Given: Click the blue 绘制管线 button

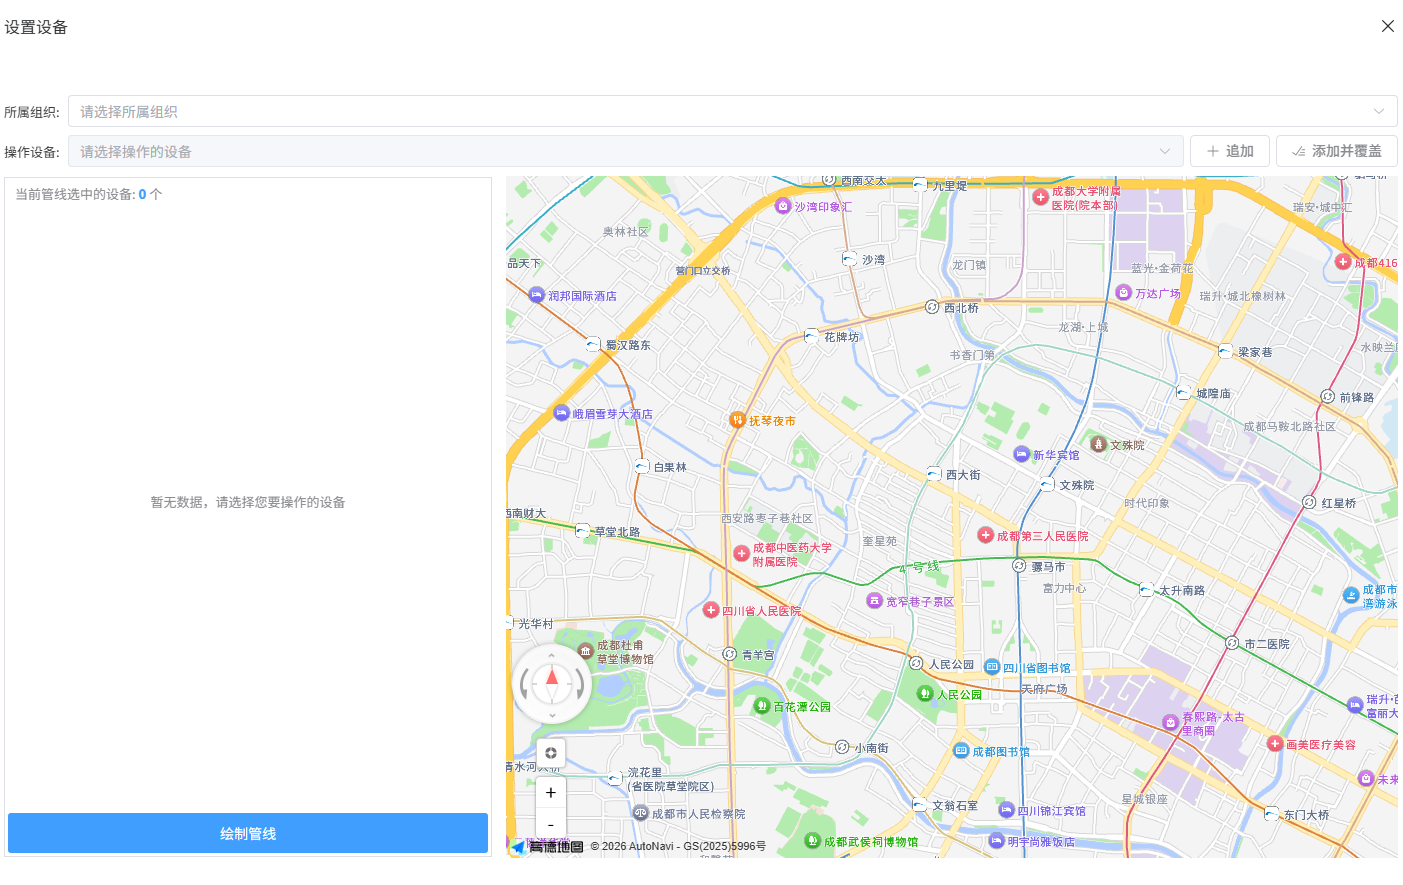Looking at the screenshot, I should [248, 833].
